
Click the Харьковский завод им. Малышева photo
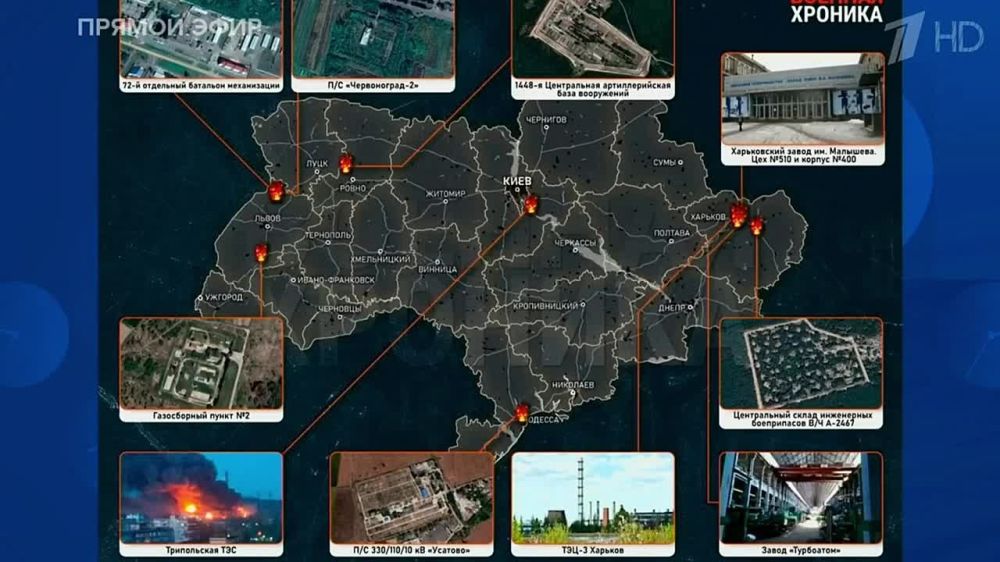point(802,97)
